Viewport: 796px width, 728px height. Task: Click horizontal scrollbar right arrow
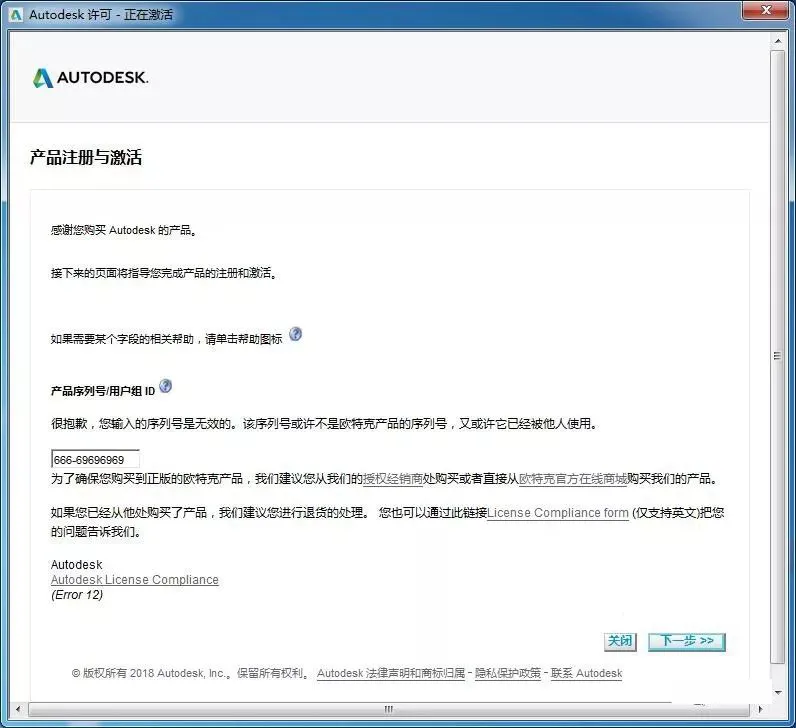(x=760, y=709)
